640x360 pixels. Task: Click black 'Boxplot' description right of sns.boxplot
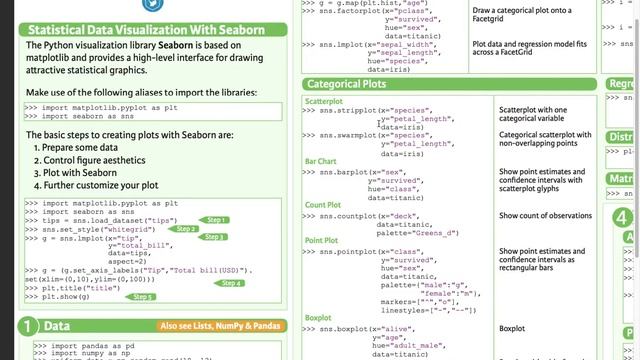pos(512,329)
